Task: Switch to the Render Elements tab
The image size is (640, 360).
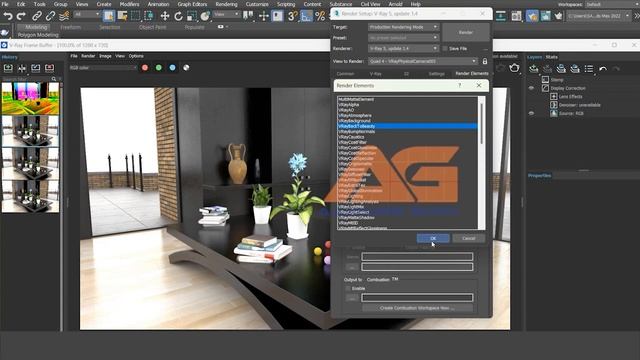Action: [x=471, y=73]
